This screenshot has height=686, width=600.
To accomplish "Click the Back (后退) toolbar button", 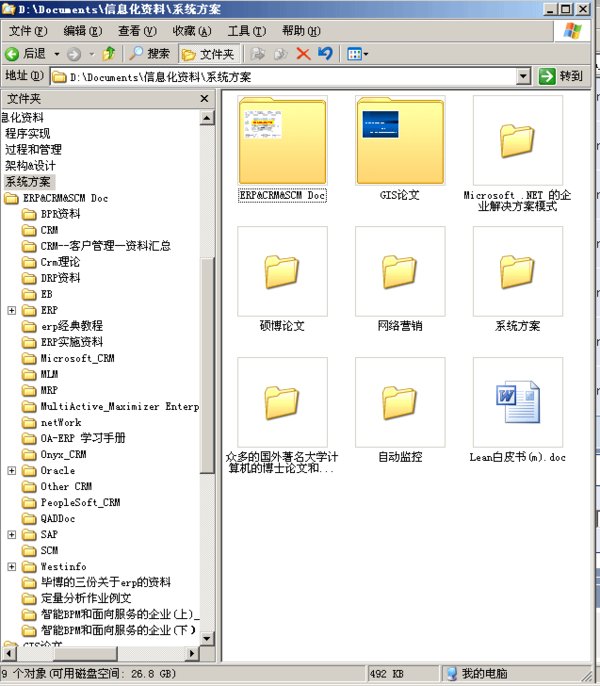I will [x=26, y=53].
